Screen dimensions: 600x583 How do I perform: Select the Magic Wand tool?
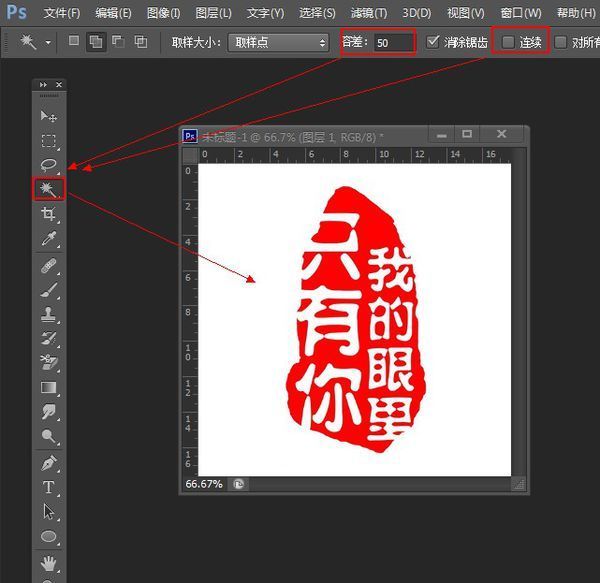pyautogui.click(x=48, y=189)
